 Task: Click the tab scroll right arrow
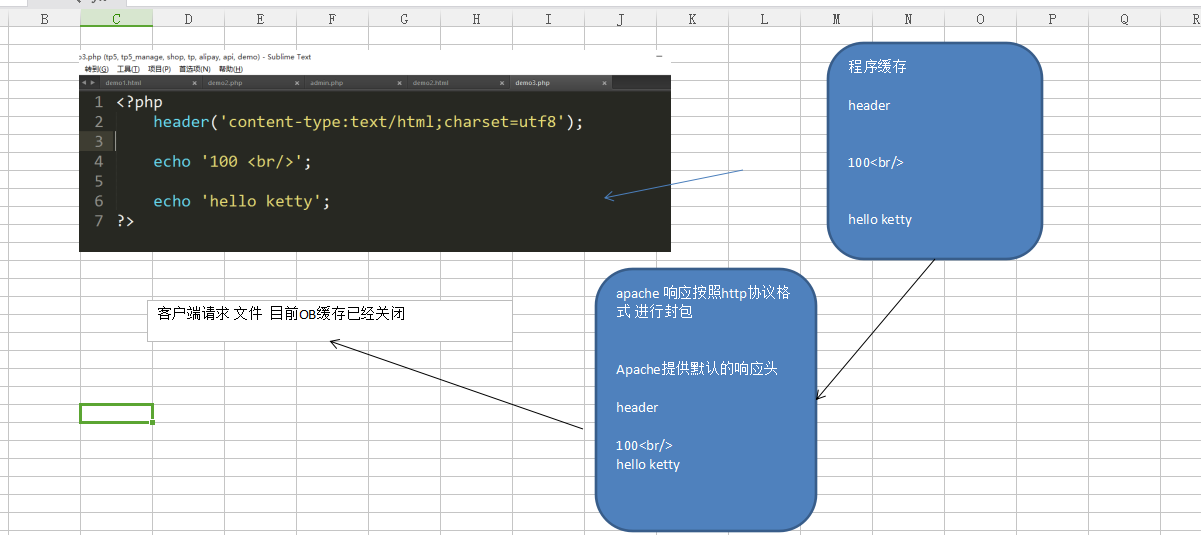pyautogui.click(x=92, y=83)
